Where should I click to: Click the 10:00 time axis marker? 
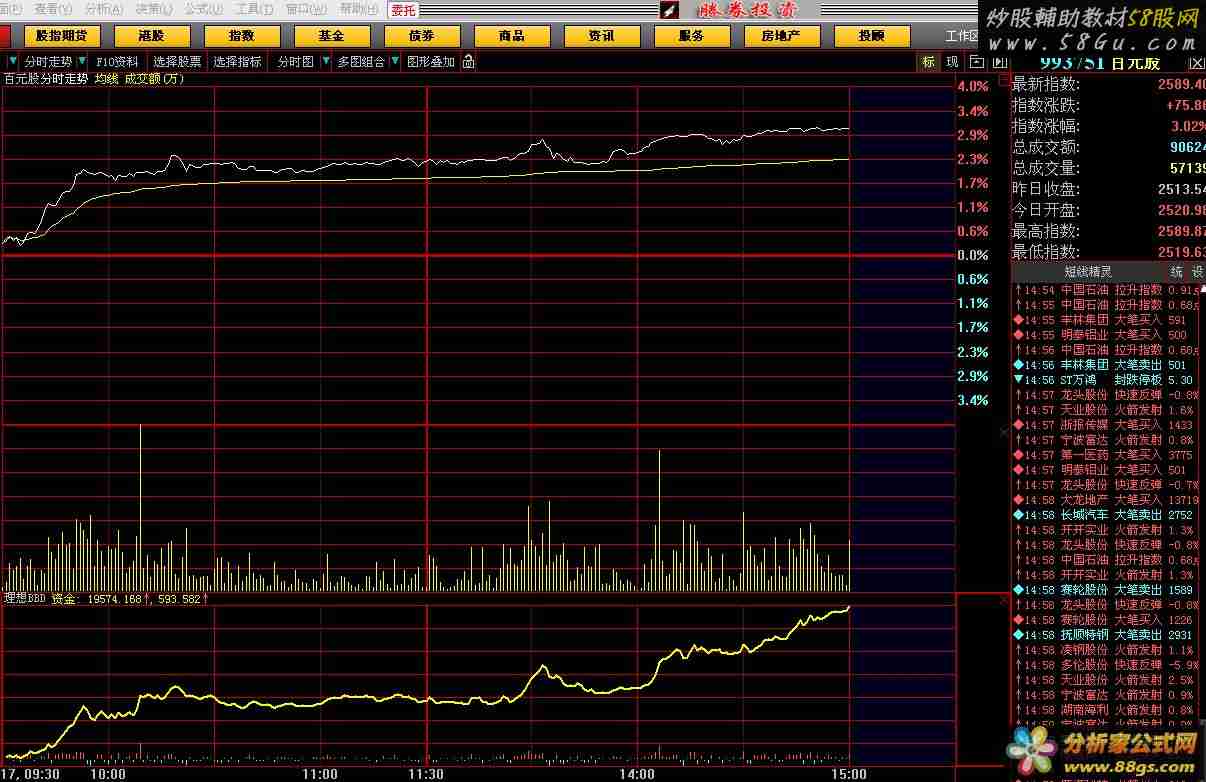(x=108, y=774)
